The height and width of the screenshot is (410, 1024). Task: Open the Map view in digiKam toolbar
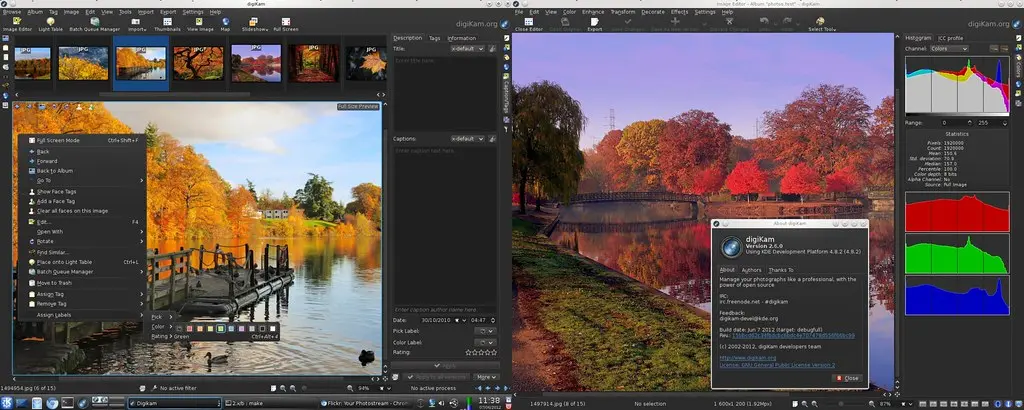click(225, 25)
